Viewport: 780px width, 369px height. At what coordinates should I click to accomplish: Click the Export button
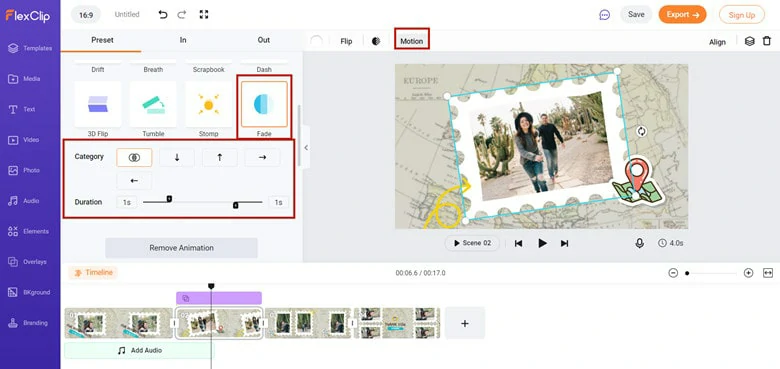tap(682, 14)
